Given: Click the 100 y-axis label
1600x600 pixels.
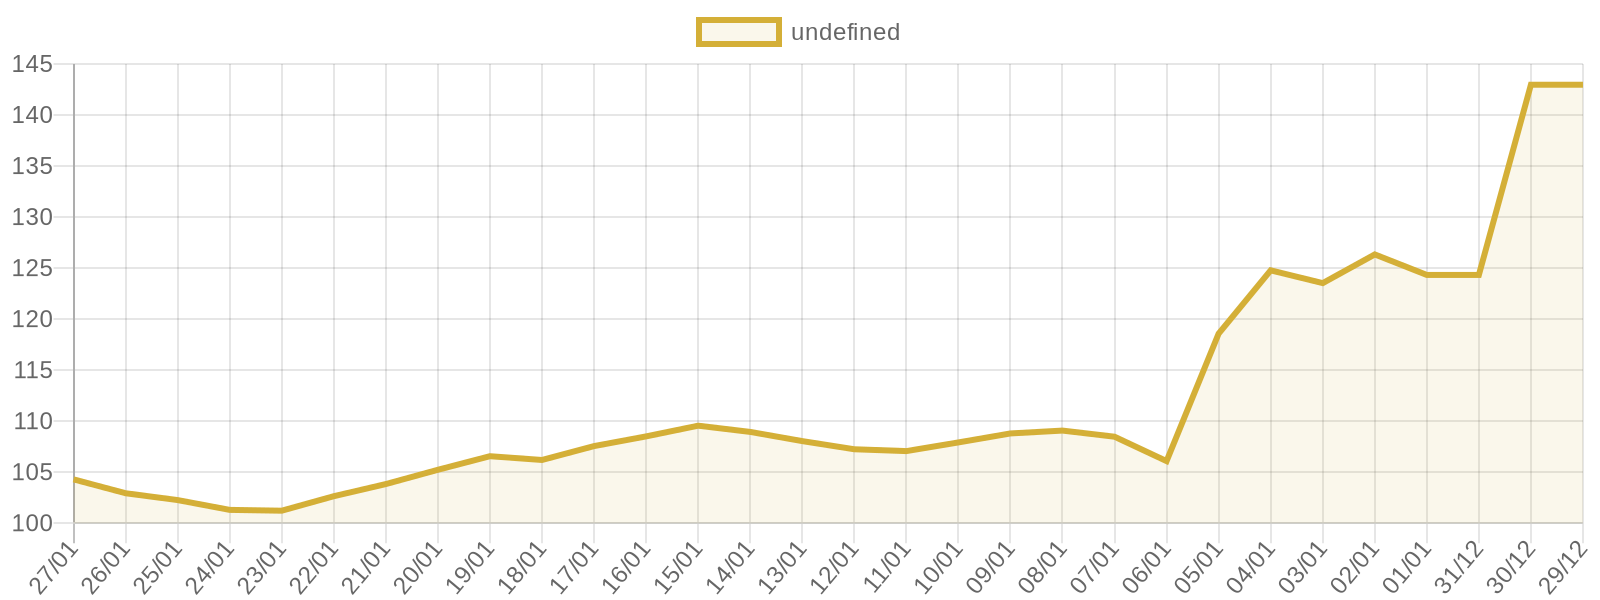Looking at the screenshot, I should pos(32,523).
